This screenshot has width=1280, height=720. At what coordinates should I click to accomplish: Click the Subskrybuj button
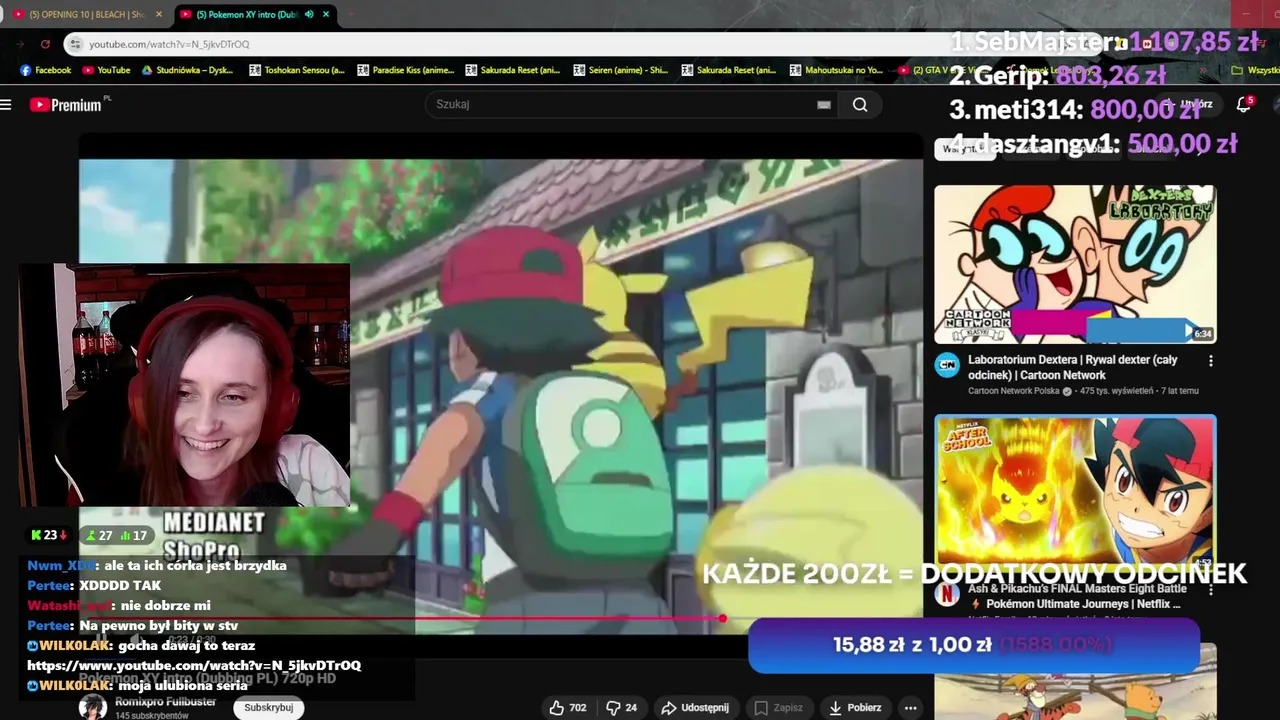pyautogui.click(x=269, y=707)
